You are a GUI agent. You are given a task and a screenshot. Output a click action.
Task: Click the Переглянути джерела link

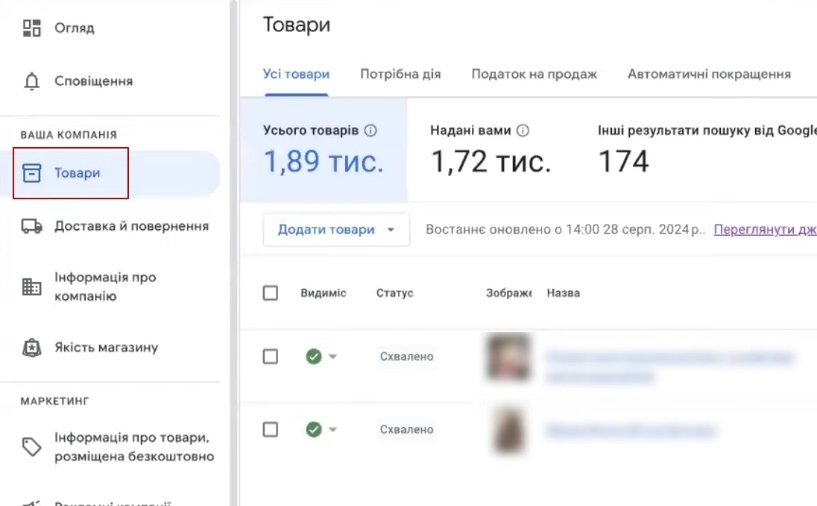pos(764,230)
